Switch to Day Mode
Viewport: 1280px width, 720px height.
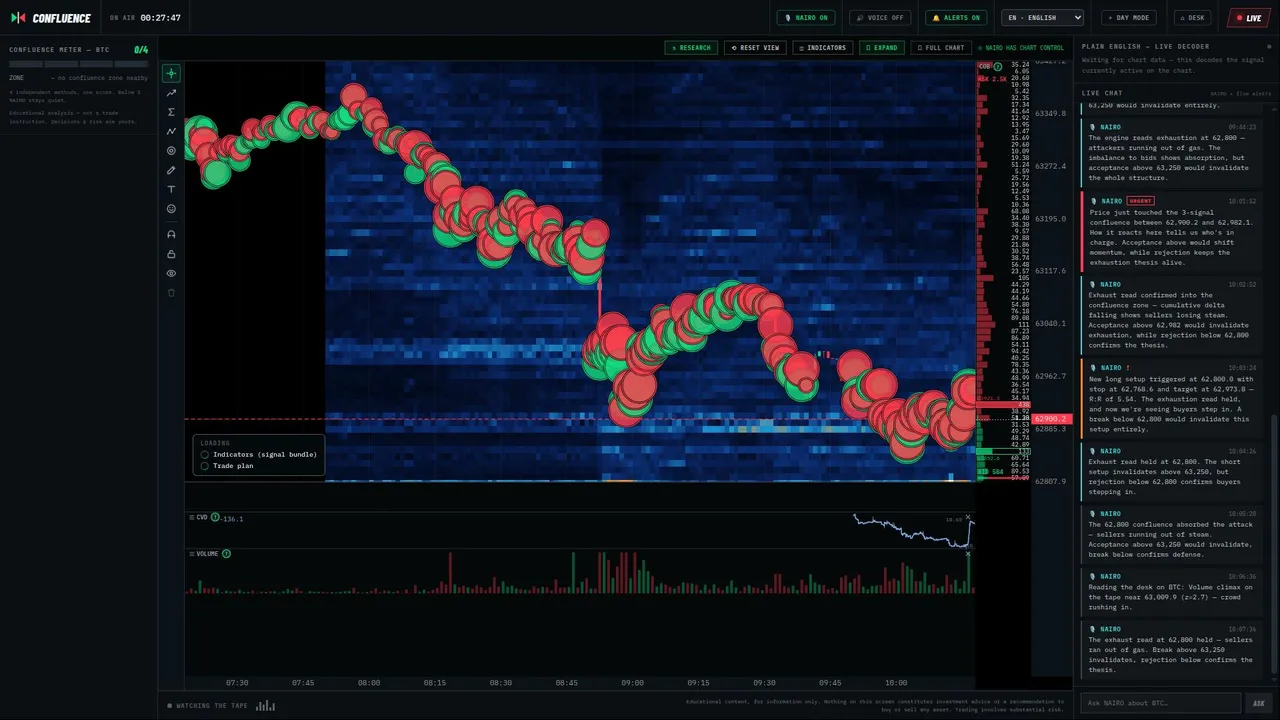(x=1129, y=18)
